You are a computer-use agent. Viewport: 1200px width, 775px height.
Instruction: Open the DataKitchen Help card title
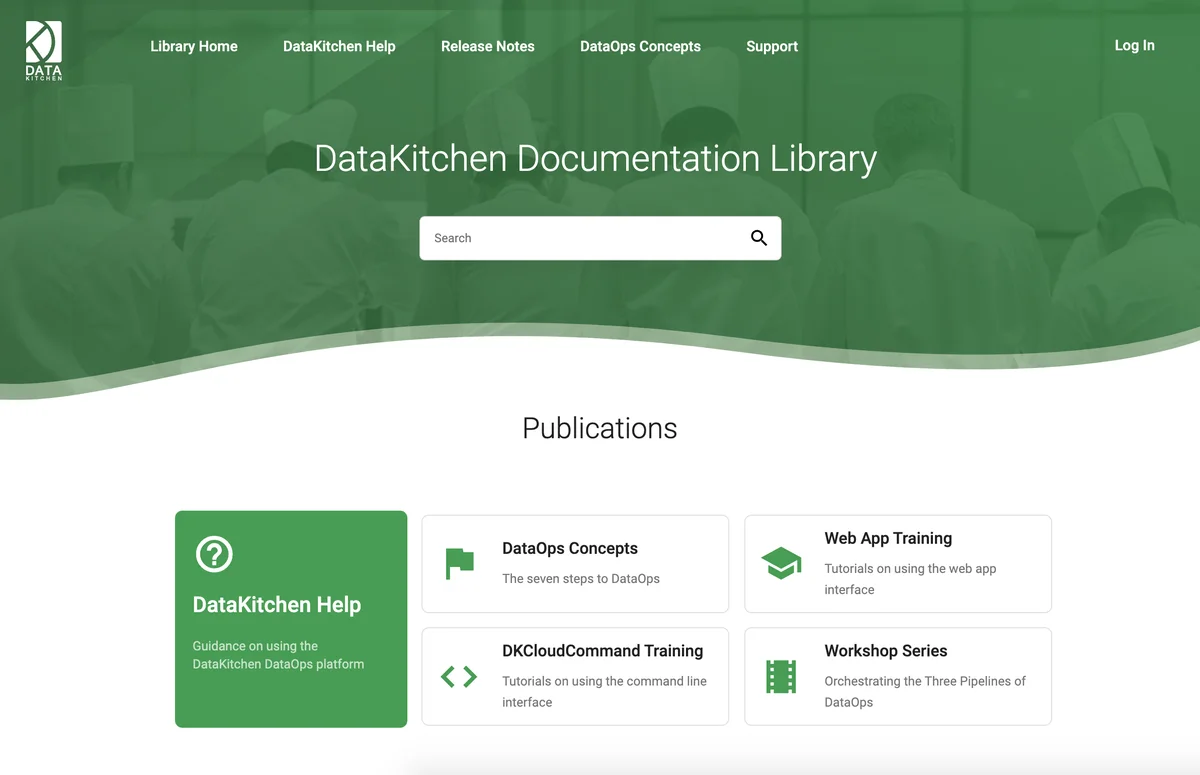(x=277, y=605)
